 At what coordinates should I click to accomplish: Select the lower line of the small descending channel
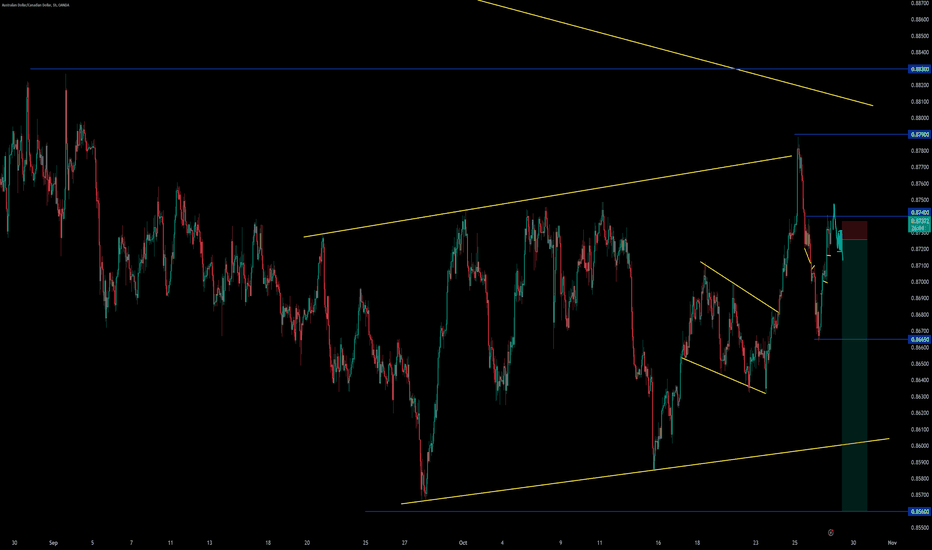[723, 376]
